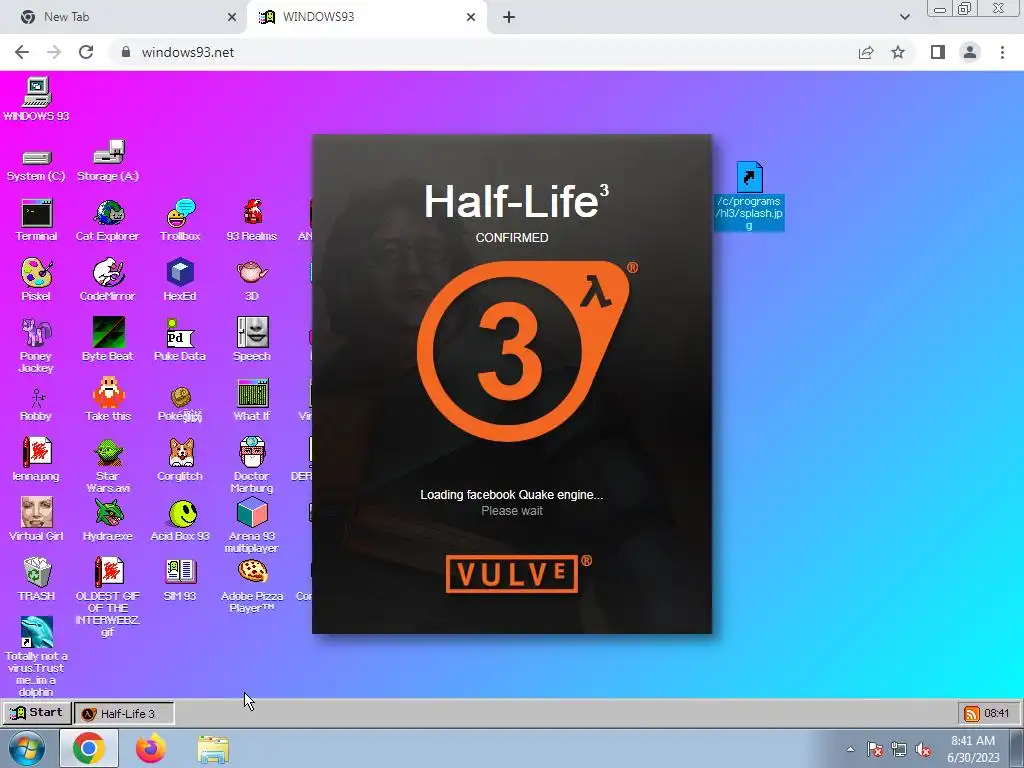Go back with the browser back arrow
The width and height of the screenshot is (1024, 768).
(x=22, y=52)
